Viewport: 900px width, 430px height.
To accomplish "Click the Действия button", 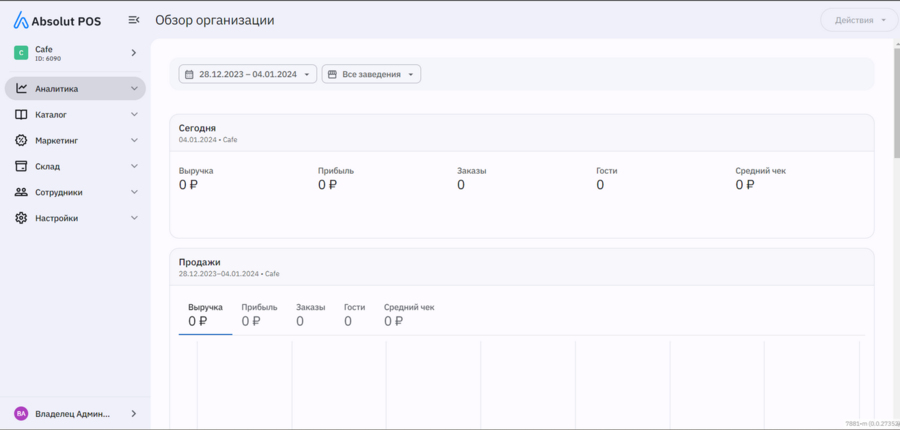I will (x=859, y=20).
